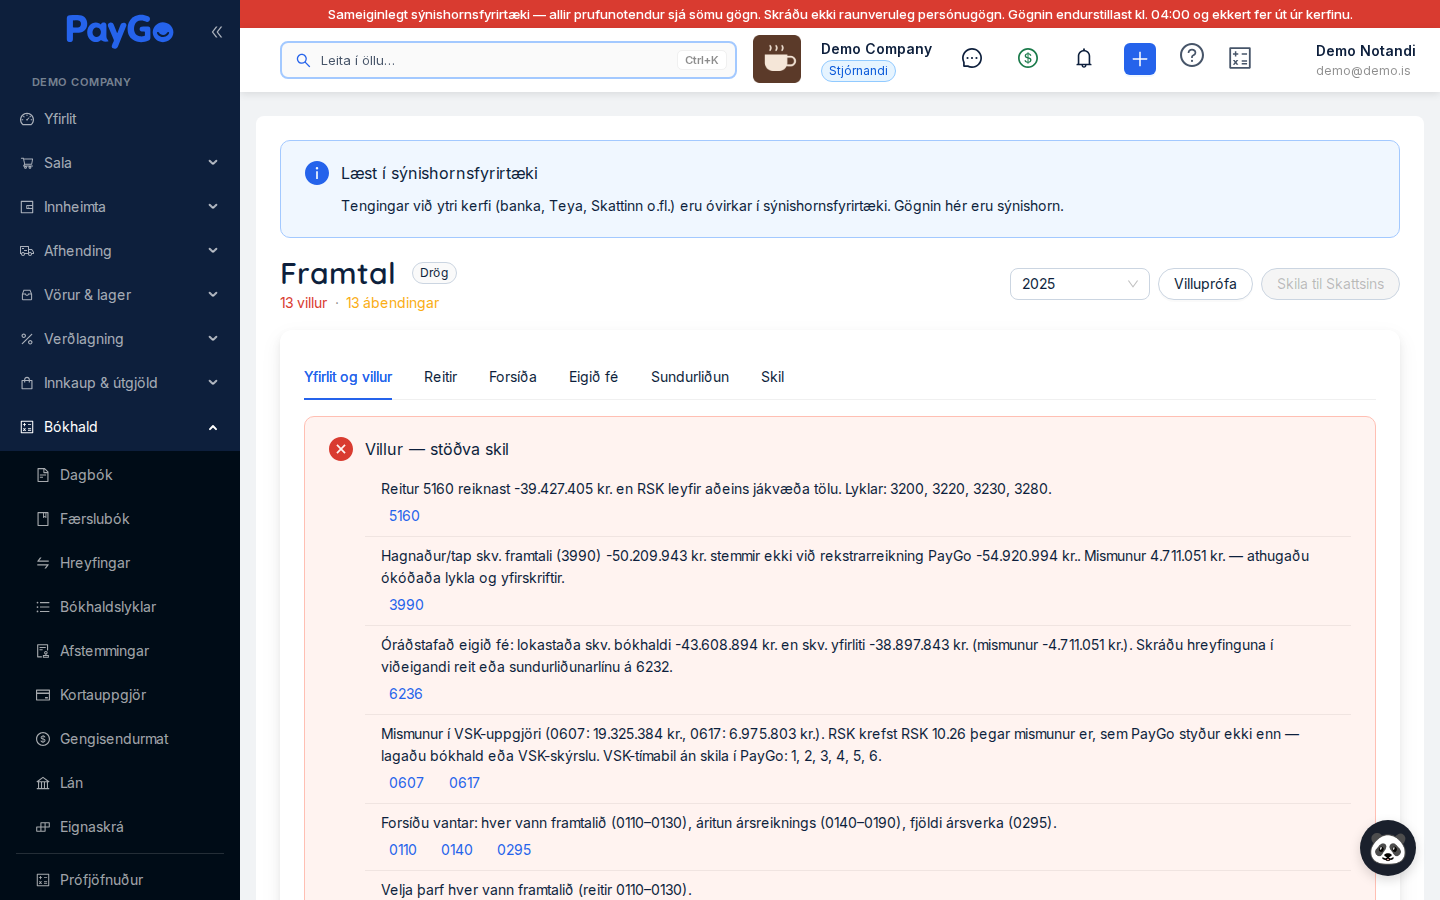Expand the Afhending menu
This screenshot has width=1440, height=900.
[120, 251]
